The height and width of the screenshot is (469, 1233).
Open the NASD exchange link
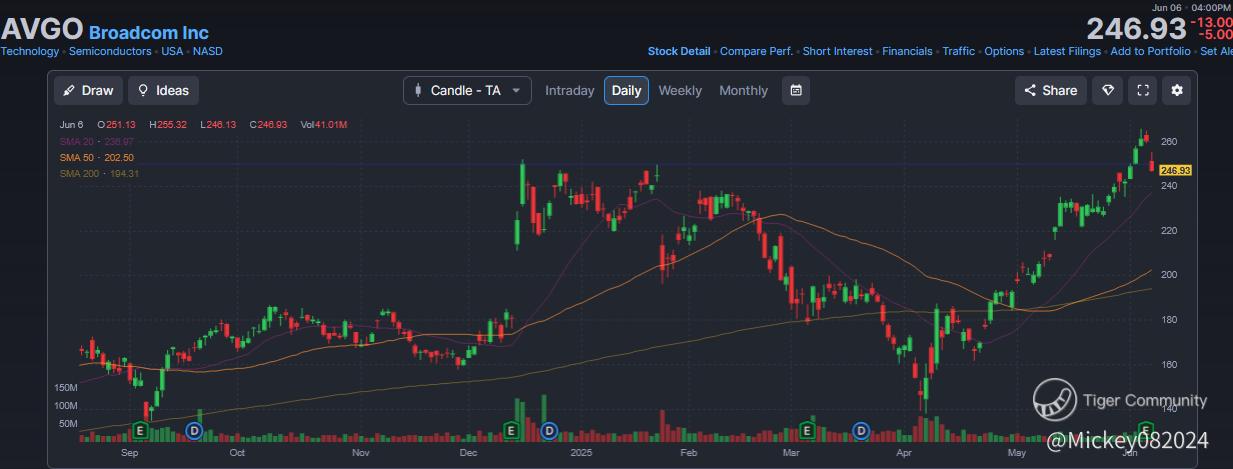click(208, 51)
